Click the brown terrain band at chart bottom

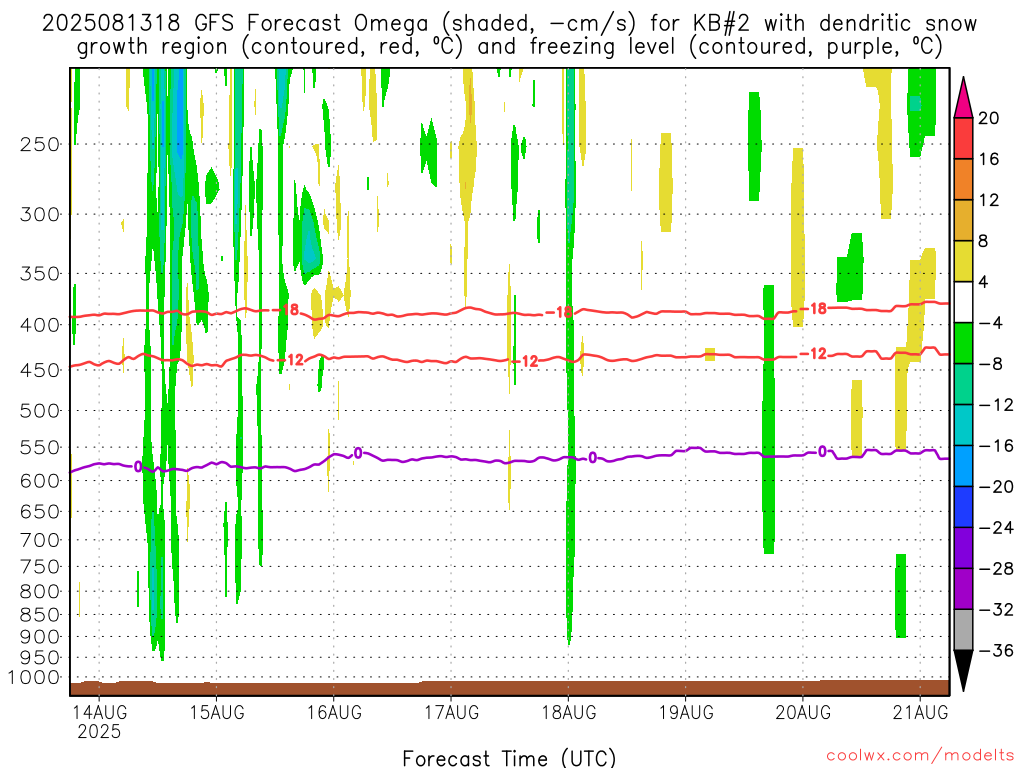pyautogui.click(x=509, y=688)
